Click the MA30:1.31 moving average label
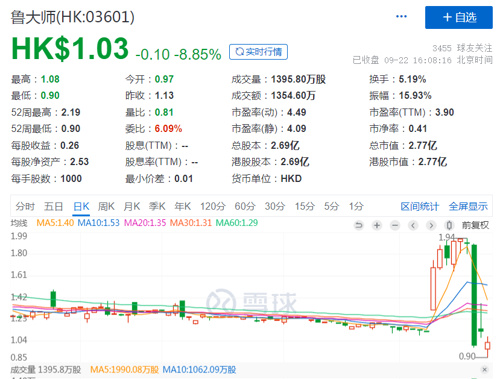The image size is (500, 379). (x=191, y=223)
